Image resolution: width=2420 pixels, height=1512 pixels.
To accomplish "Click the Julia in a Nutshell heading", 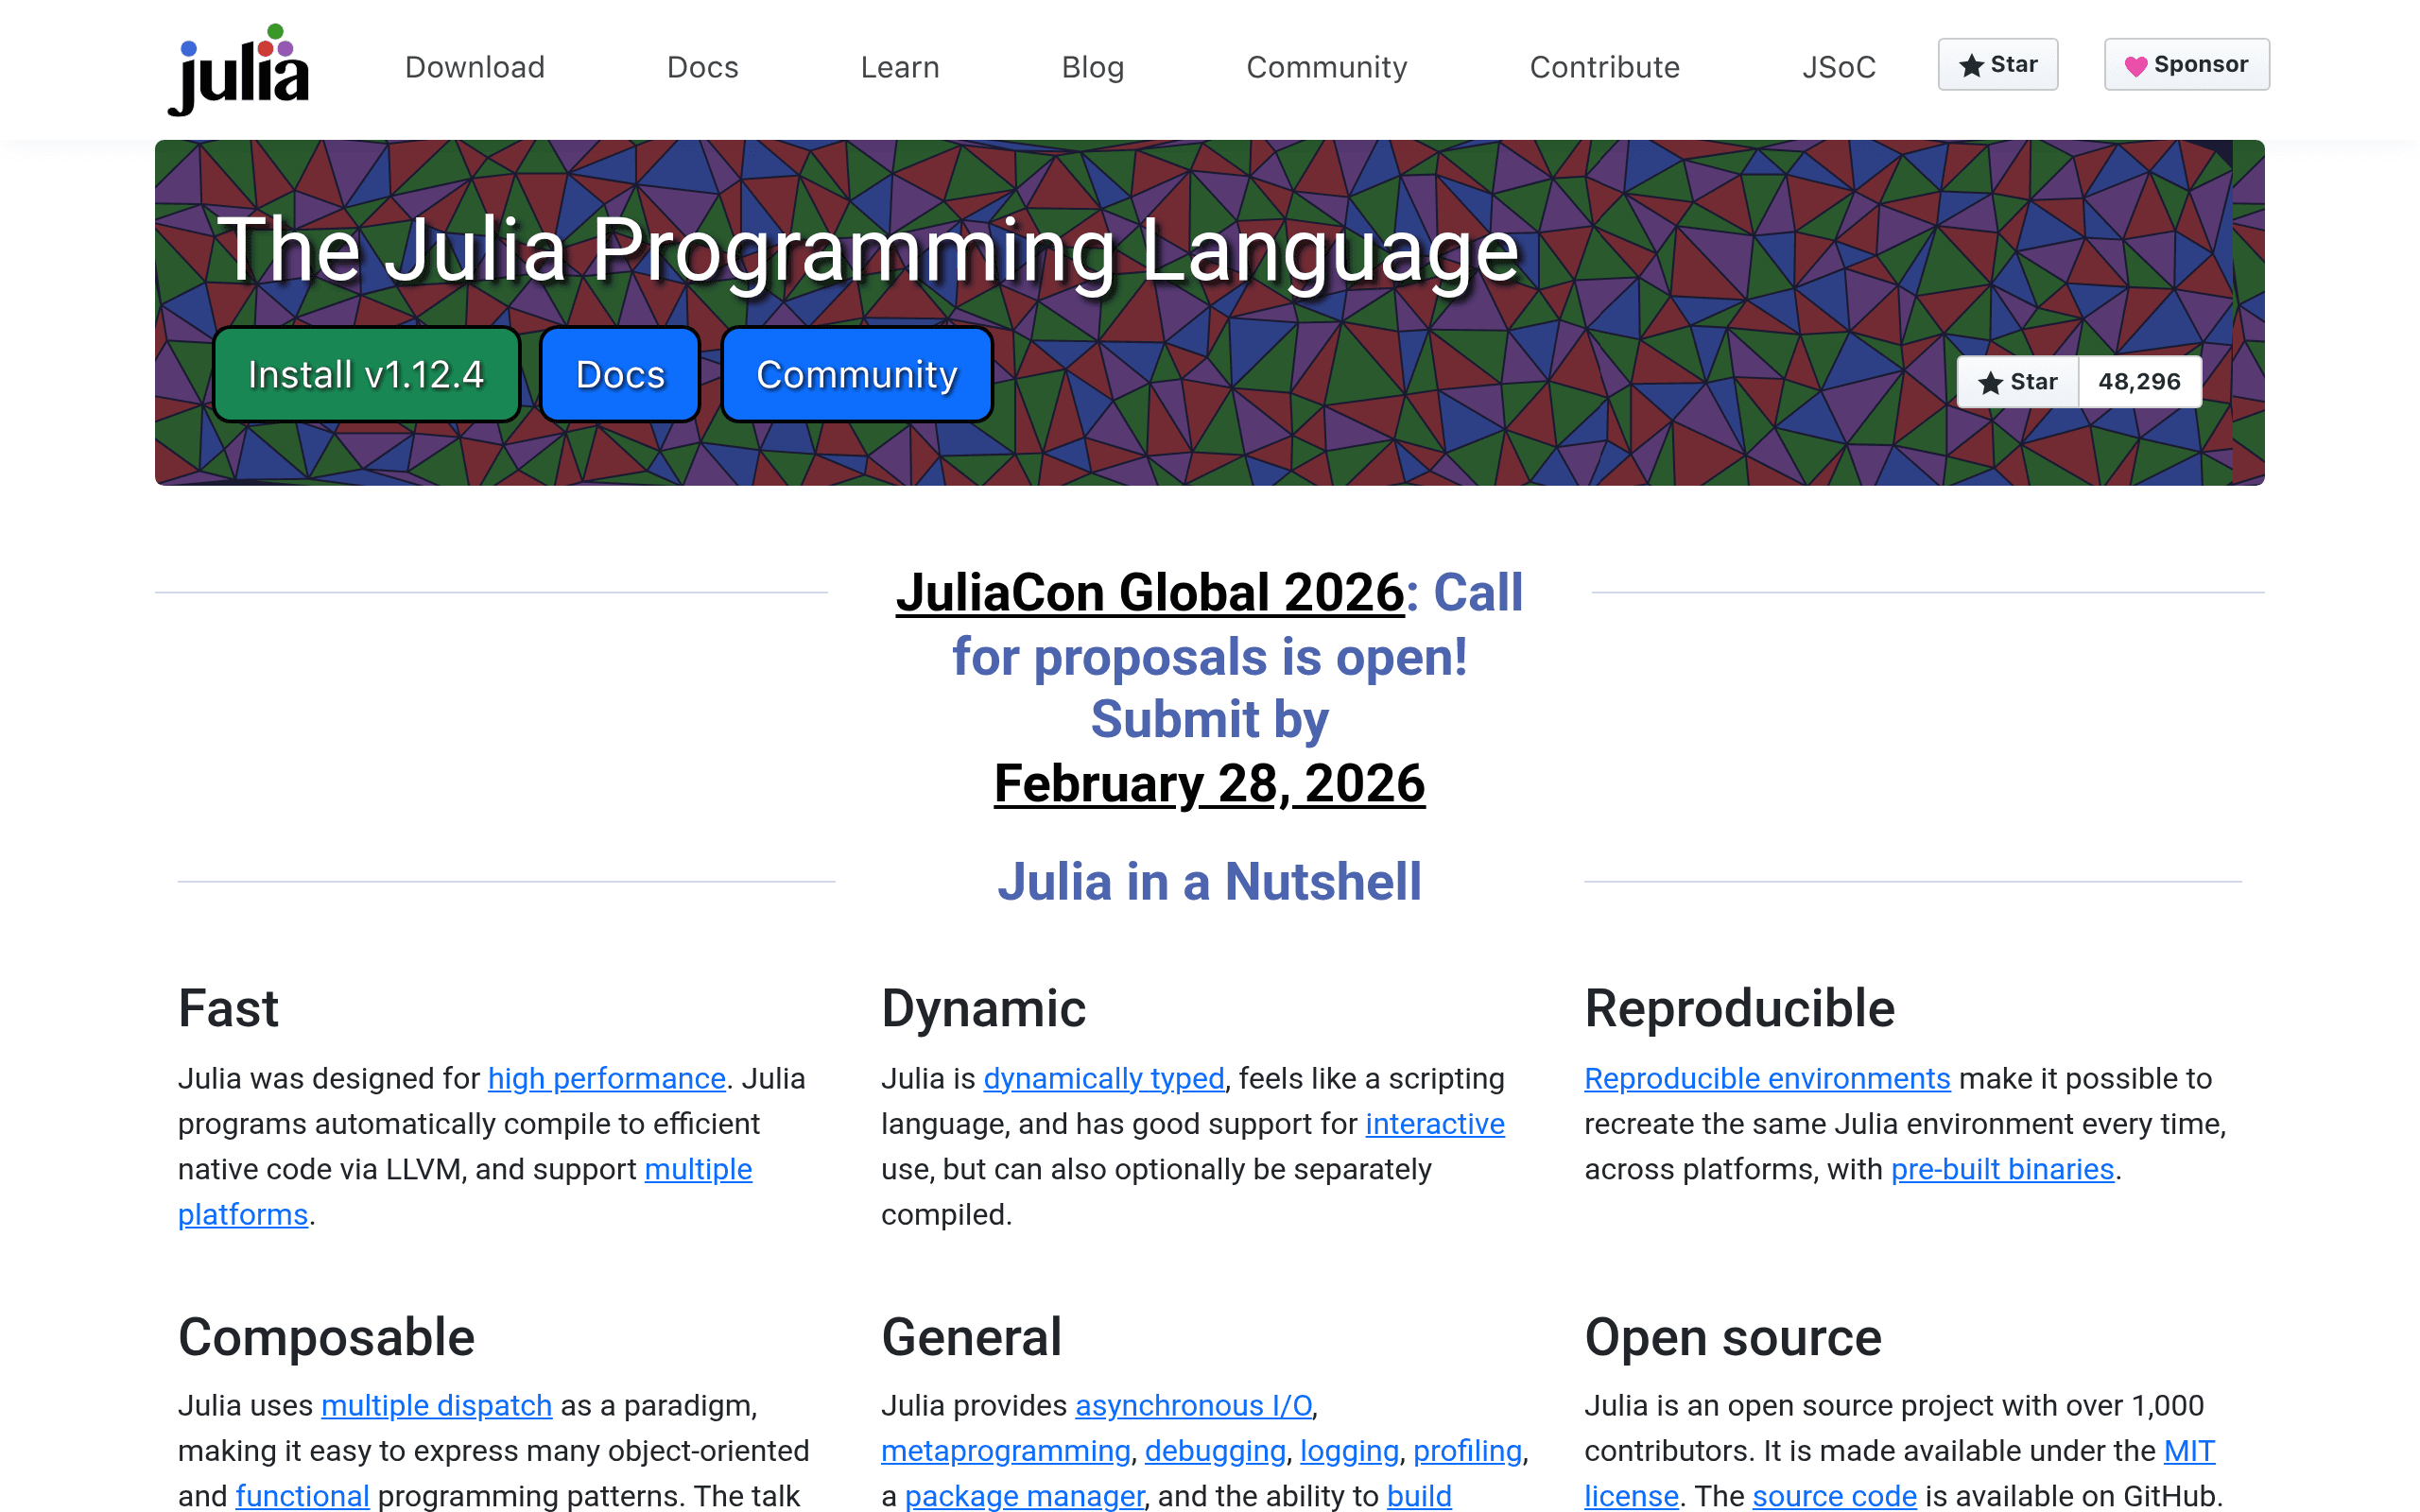I will (1209, 881).
